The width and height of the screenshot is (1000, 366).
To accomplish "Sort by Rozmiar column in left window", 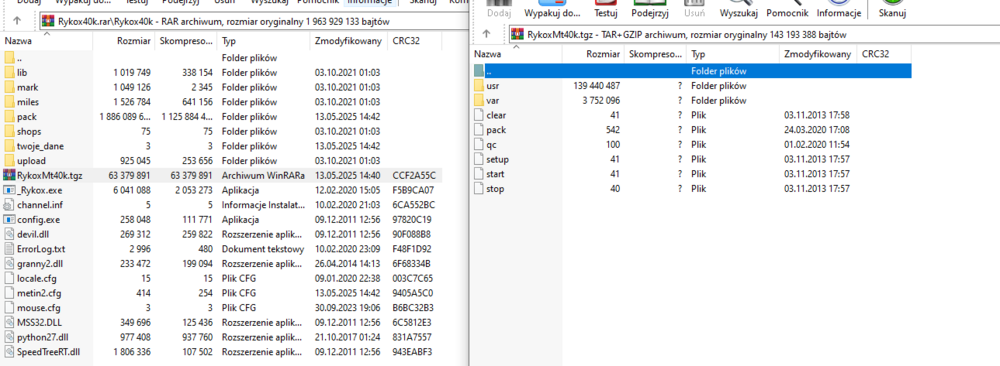I will coord(124,41).
